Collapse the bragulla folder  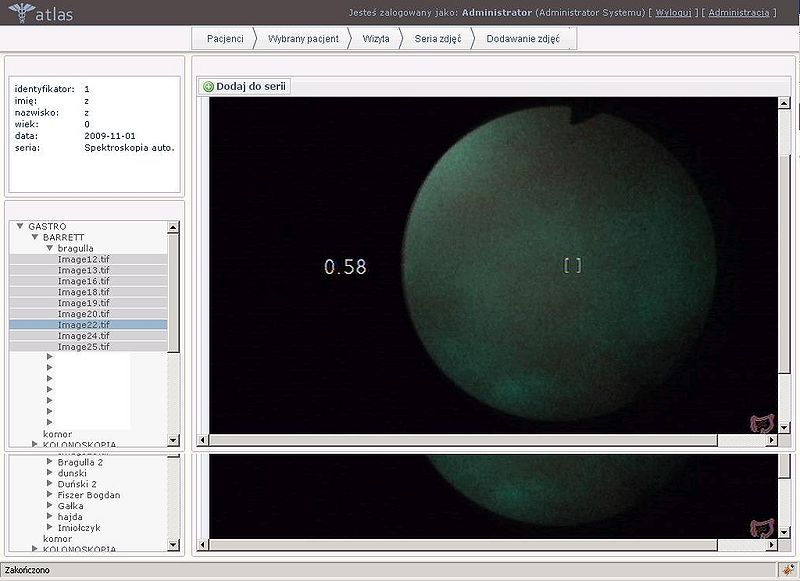pyautogui.click(x=49, y=248)
